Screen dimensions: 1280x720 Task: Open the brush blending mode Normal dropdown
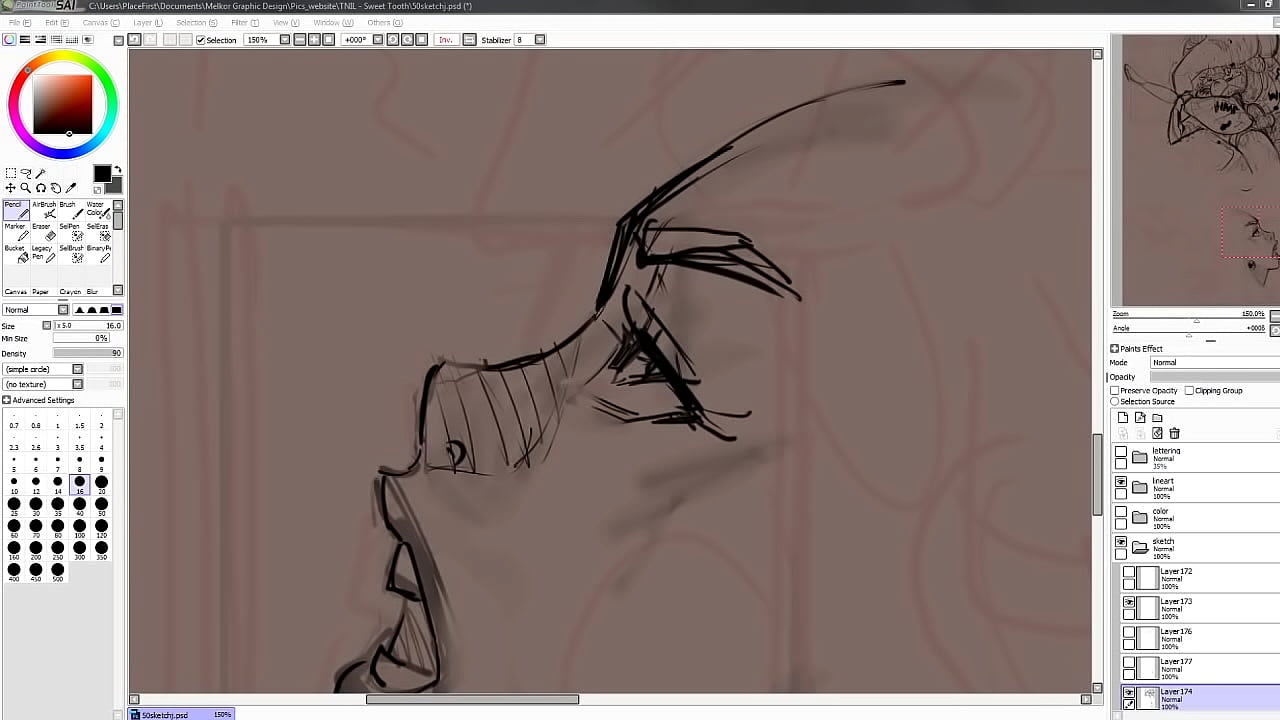(x=36, y=310)
